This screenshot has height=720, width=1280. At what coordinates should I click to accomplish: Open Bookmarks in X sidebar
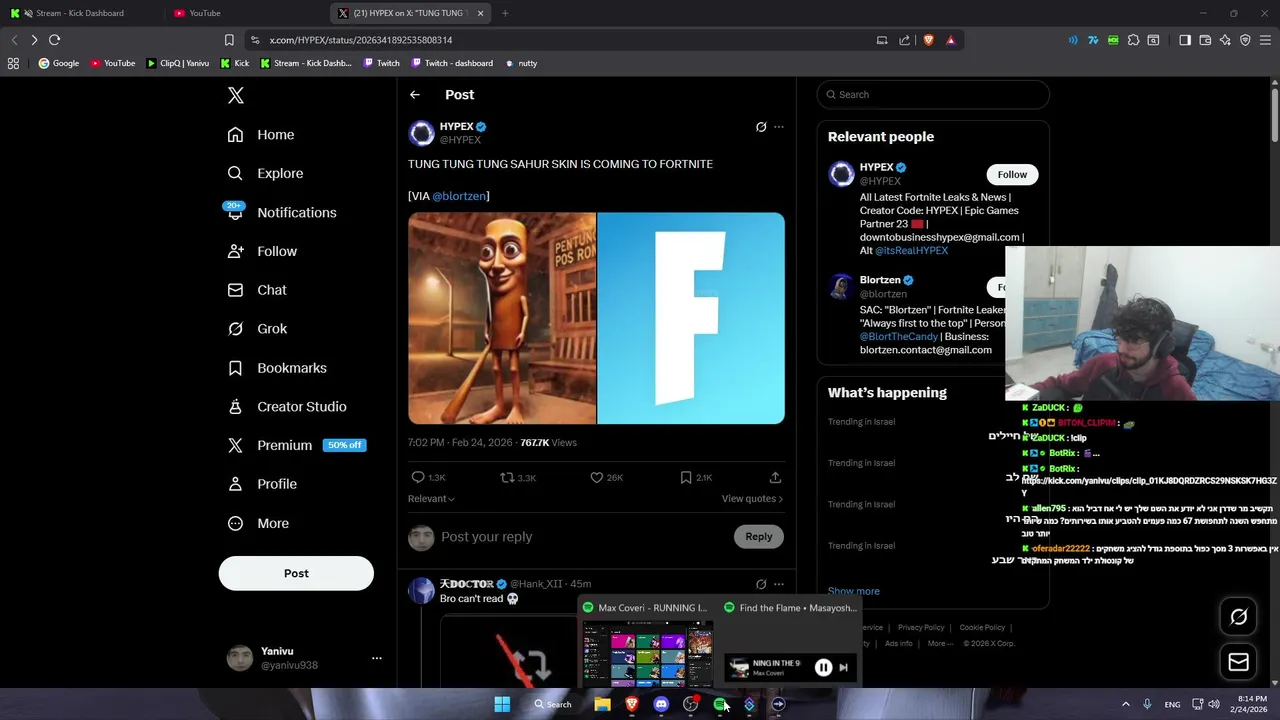[277, 368]
